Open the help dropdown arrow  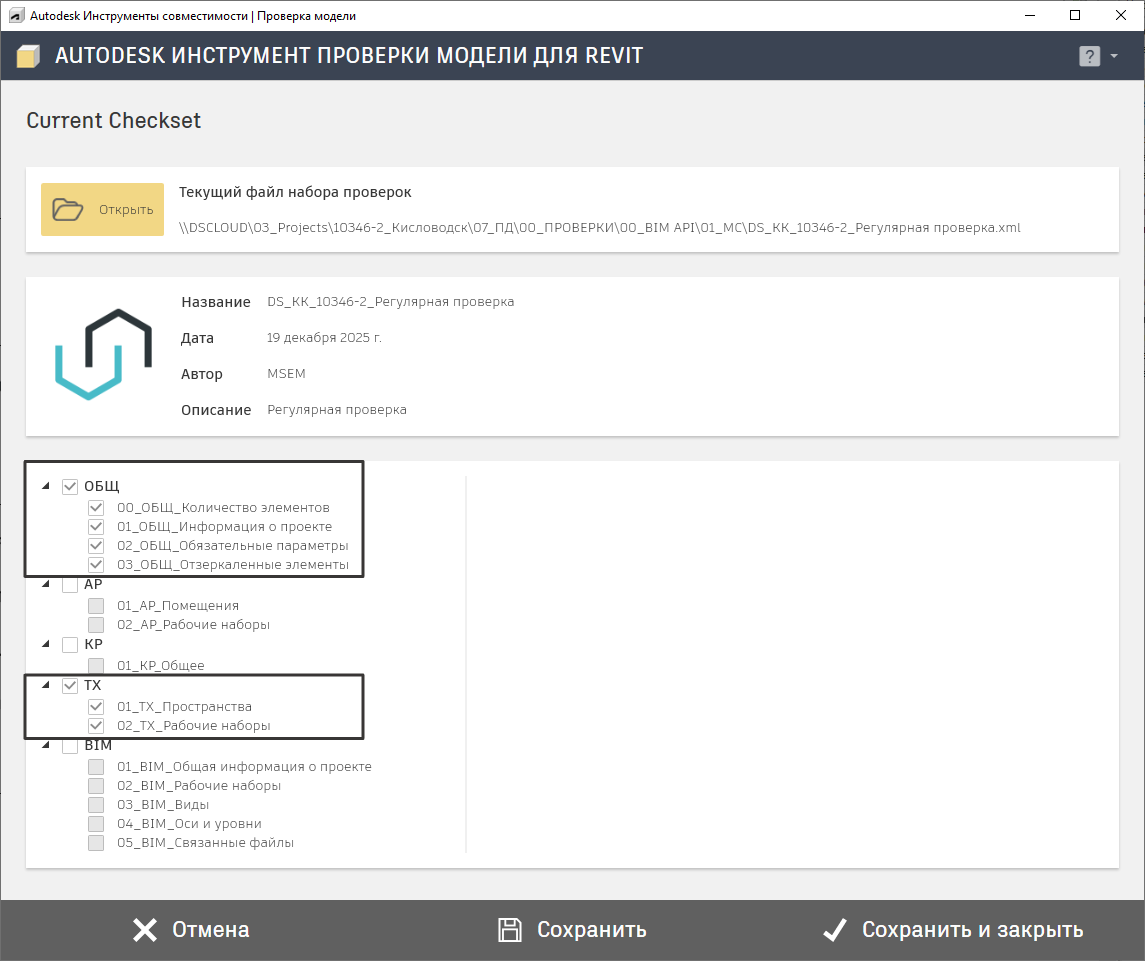[x=1114, y=57]
